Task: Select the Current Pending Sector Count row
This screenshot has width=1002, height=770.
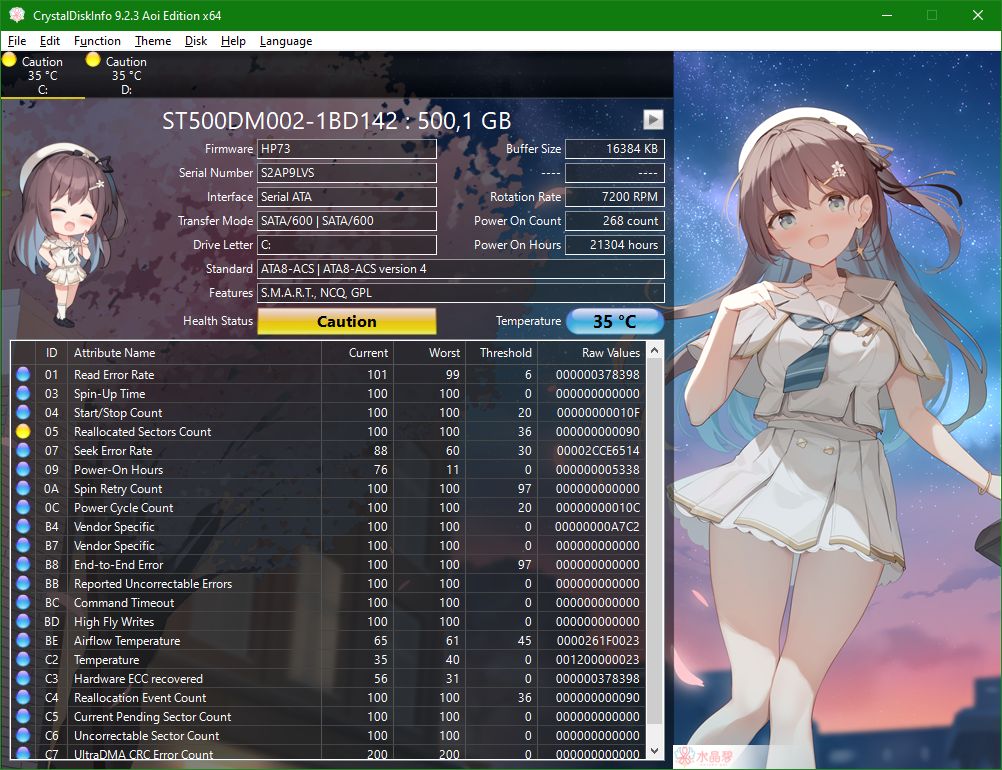Action: pyautogui.click(x=328, y=716)
